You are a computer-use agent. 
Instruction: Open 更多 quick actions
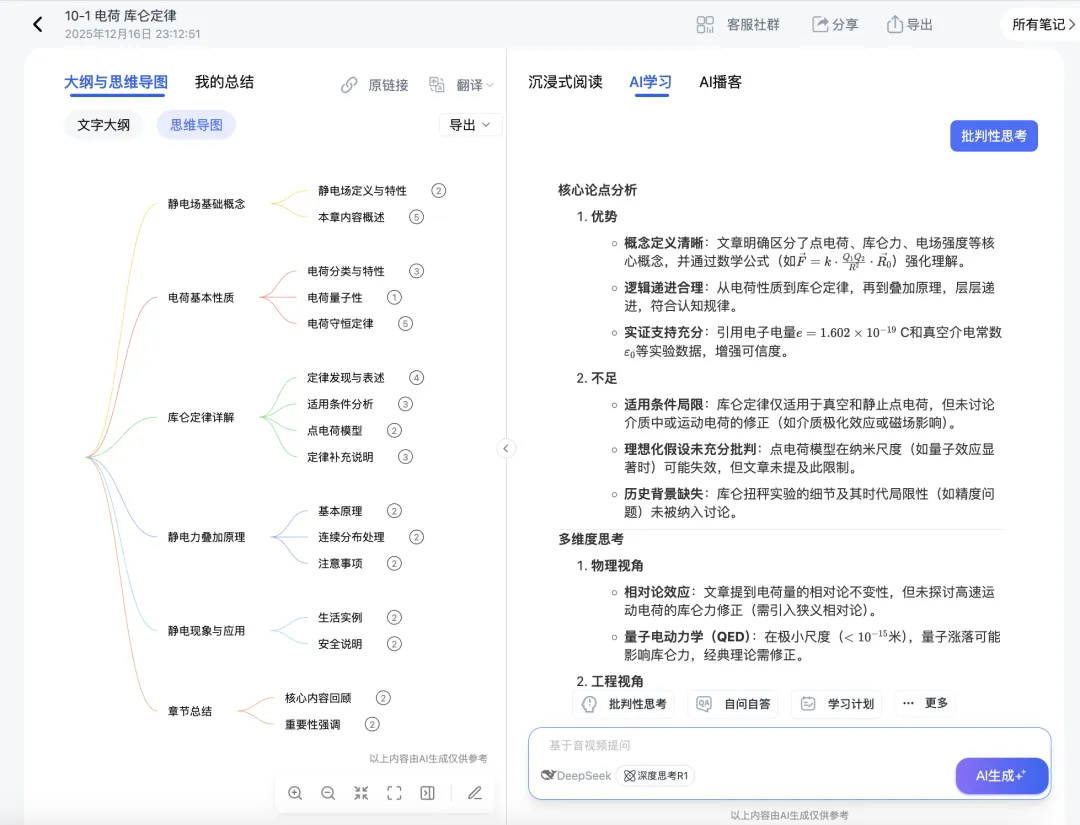[x=925, y=703]
